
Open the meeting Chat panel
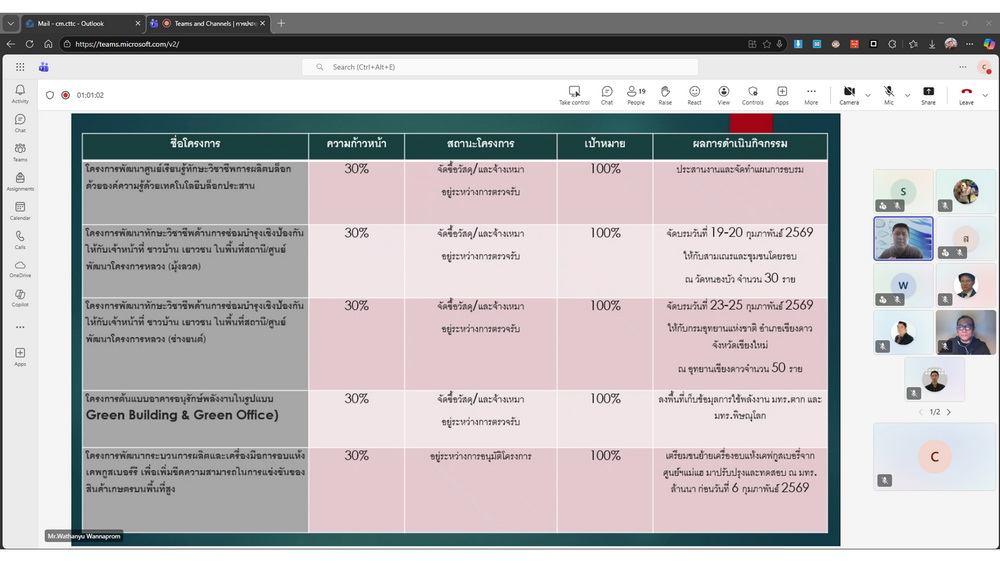[607, 95]
